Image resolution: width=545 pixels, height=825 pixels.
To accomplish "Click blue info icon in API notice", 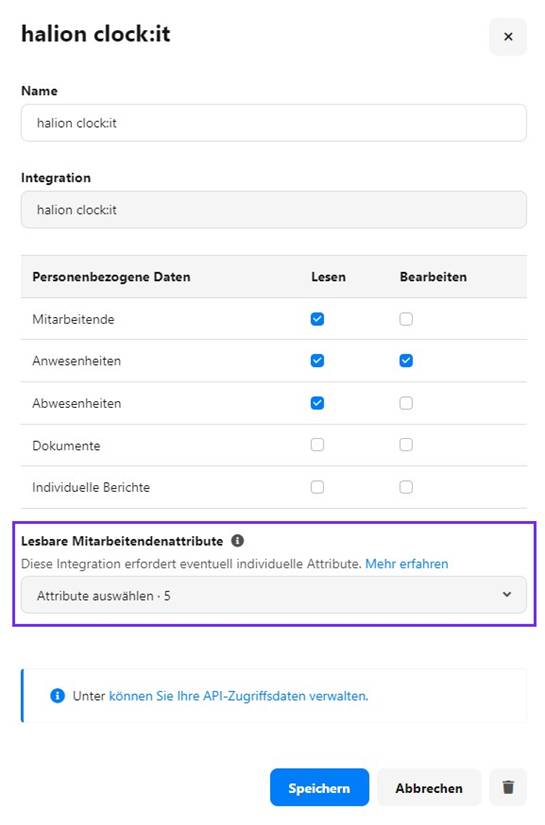I will [x=57, y=696].
